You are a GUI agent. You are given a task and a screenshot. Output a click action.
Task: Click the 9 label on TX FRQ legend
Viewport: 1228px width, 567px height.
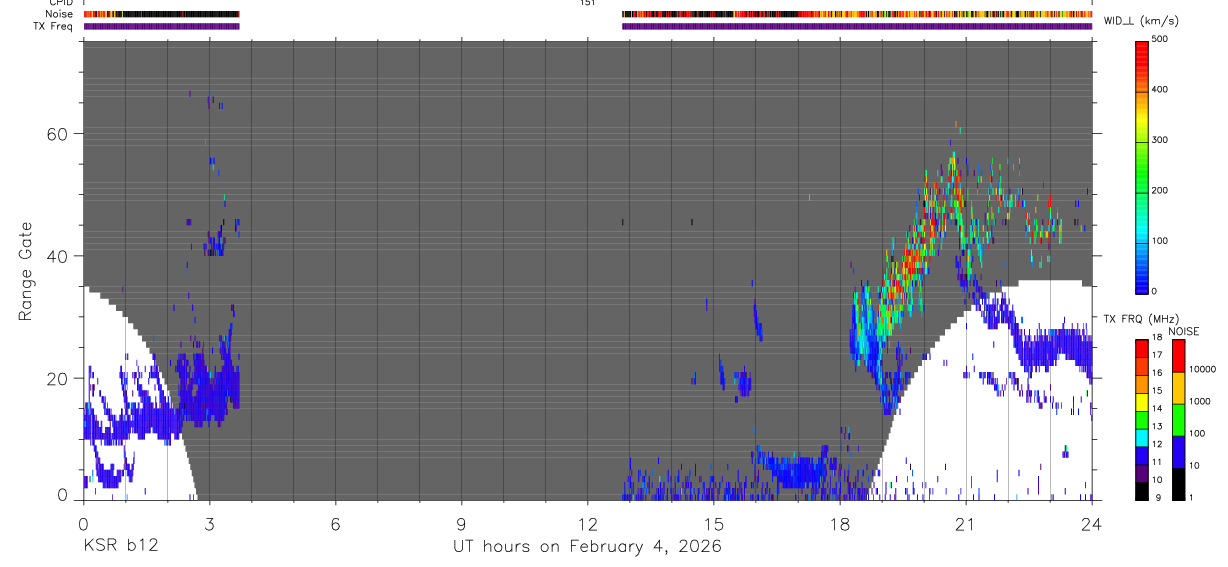(1156, 497)
